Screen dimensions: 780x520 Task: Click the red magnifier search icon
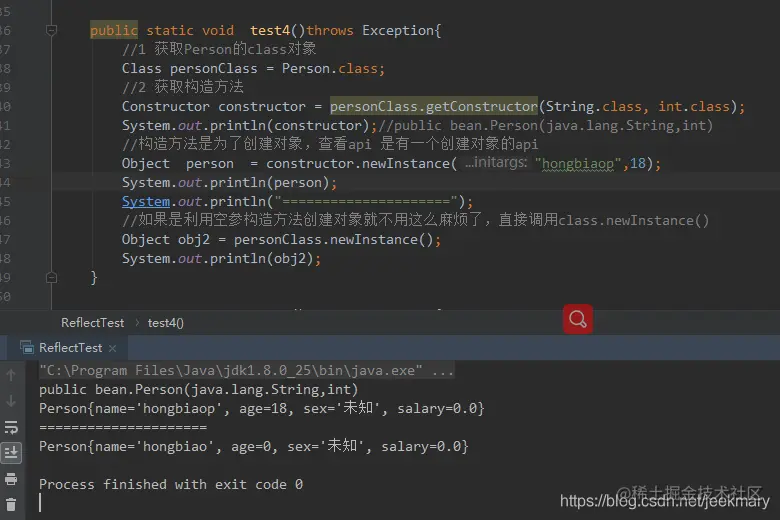click(578, 319)
